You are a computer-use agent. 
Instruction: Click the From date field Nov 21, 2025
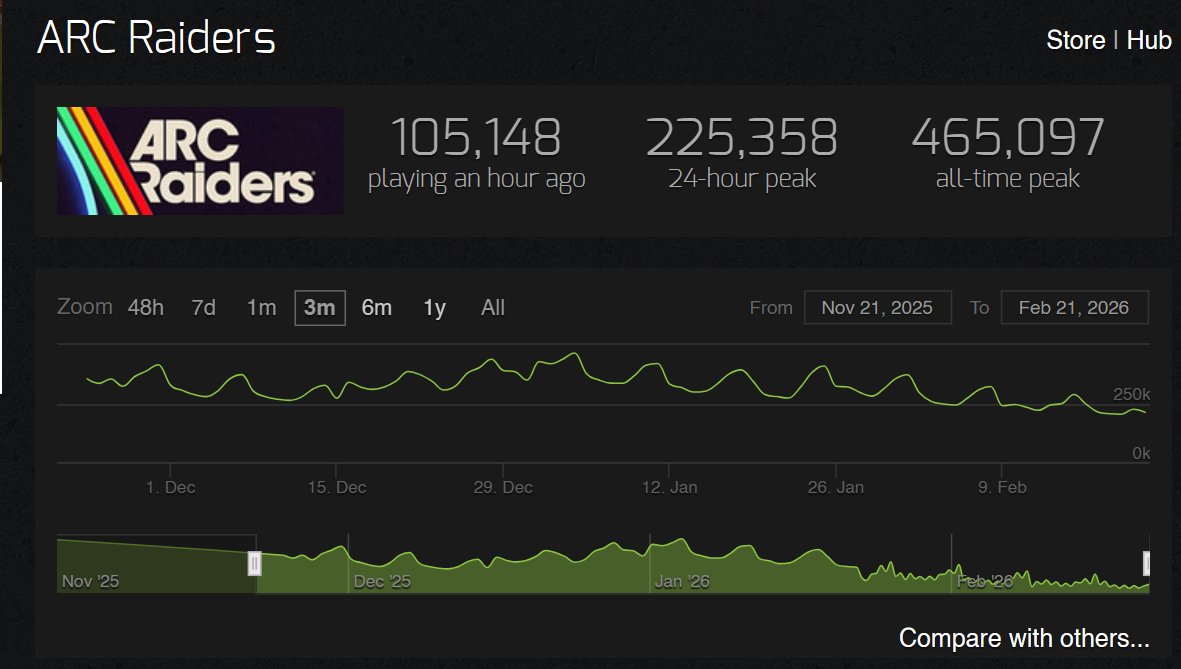coord(877,307)
